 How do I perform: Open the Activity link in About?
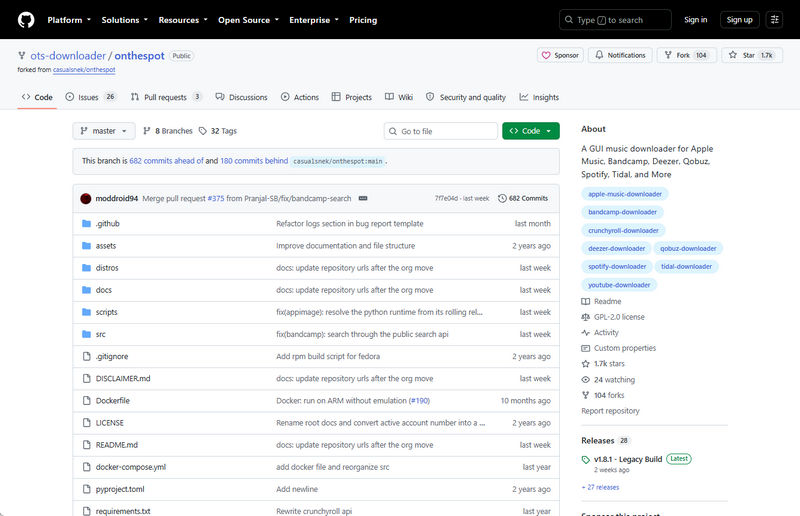point(600,332)
